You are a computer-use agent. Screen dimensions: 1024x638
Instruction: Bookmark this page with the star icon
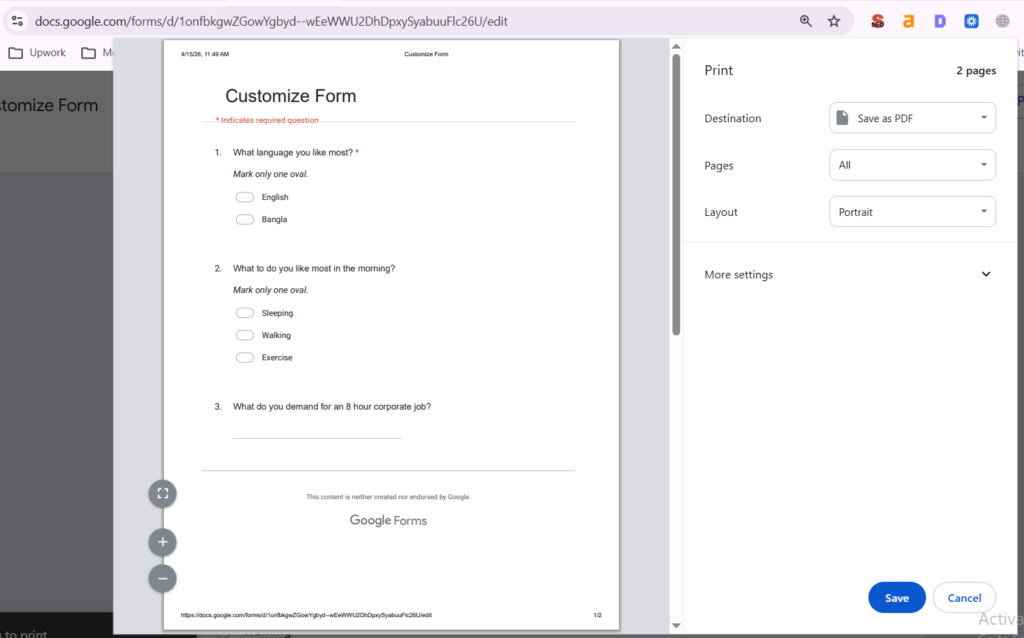pyautogui.click(x=834, y=21)
